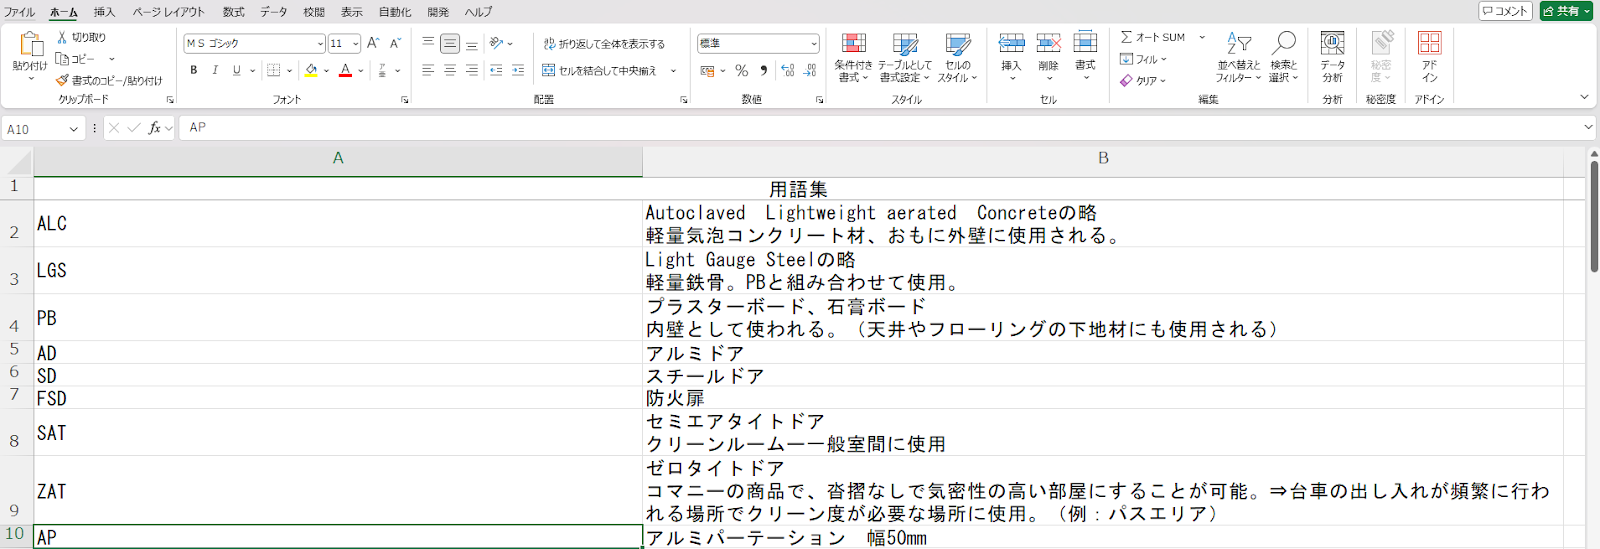
Task: Click the Add-ins (アドイン) icon
Action: point(1429,56)
